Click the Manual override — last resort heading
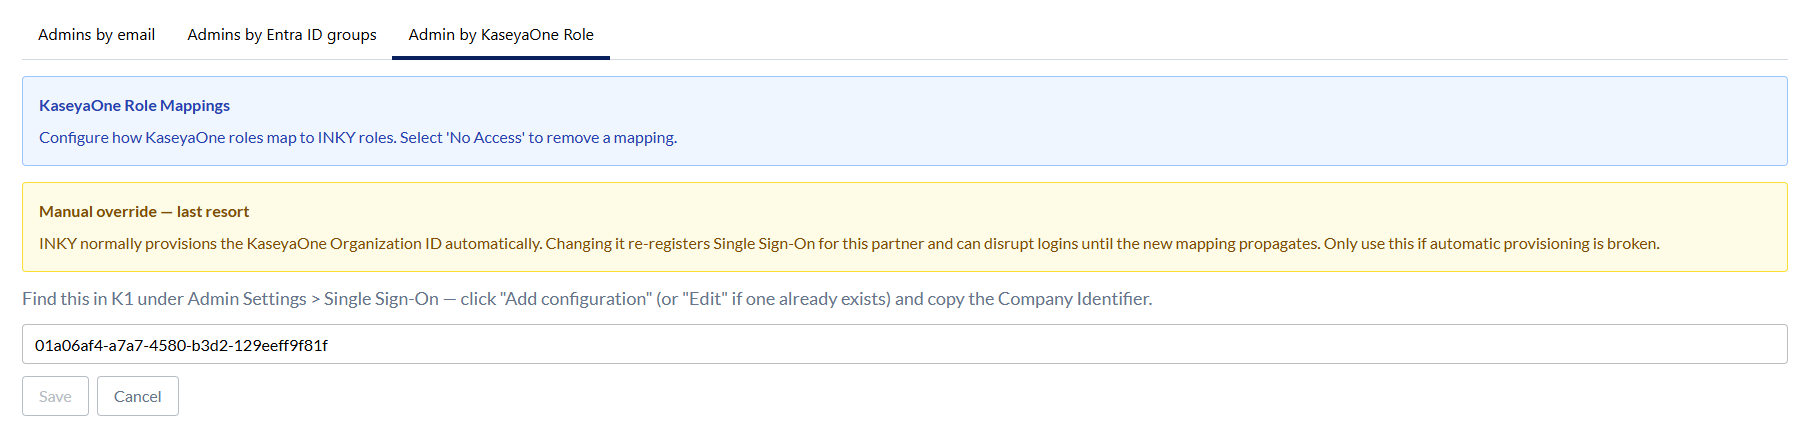 click(x=144, y=211)
